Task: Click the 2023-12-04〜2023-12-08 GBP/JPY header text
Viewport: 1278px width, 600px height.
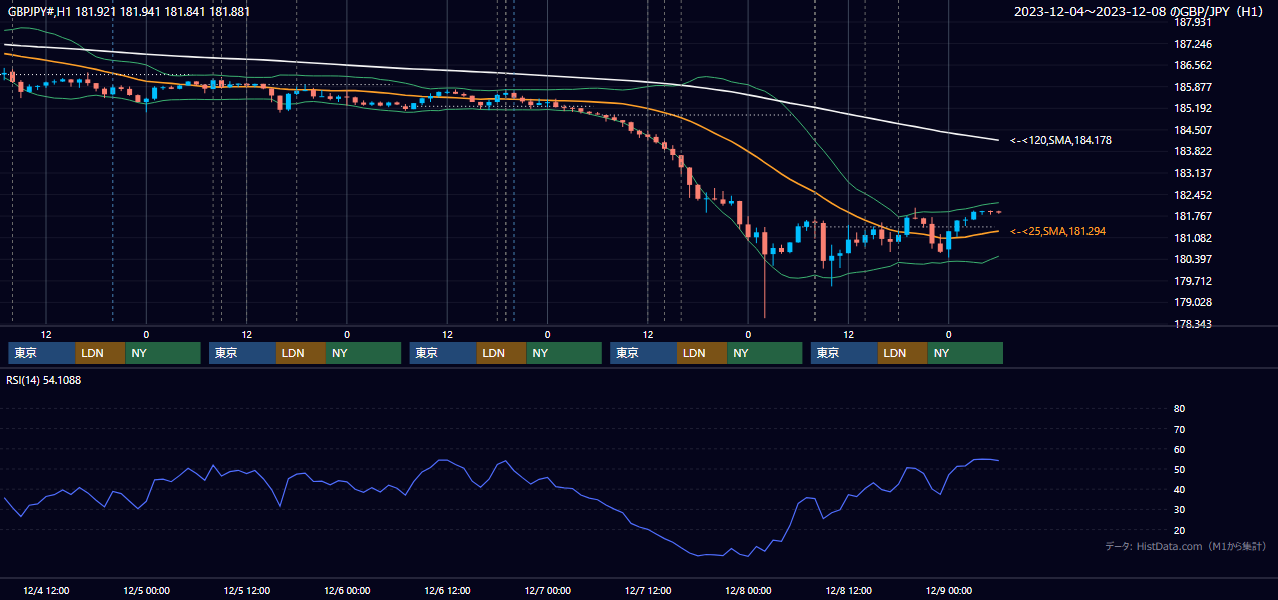Action: (x=1139, y=12)
